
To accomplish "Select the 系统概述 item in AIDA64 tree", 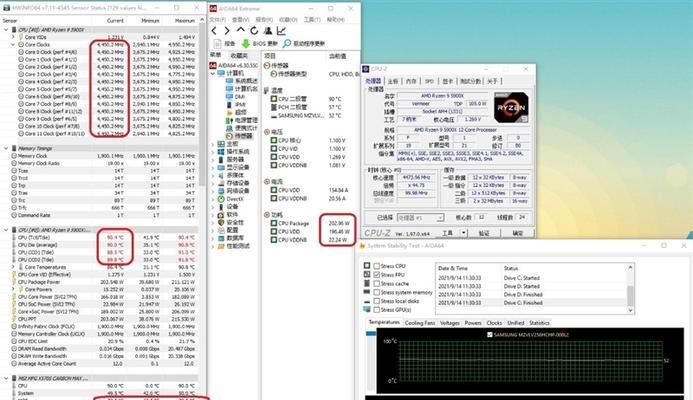I will tap(241, 81).
